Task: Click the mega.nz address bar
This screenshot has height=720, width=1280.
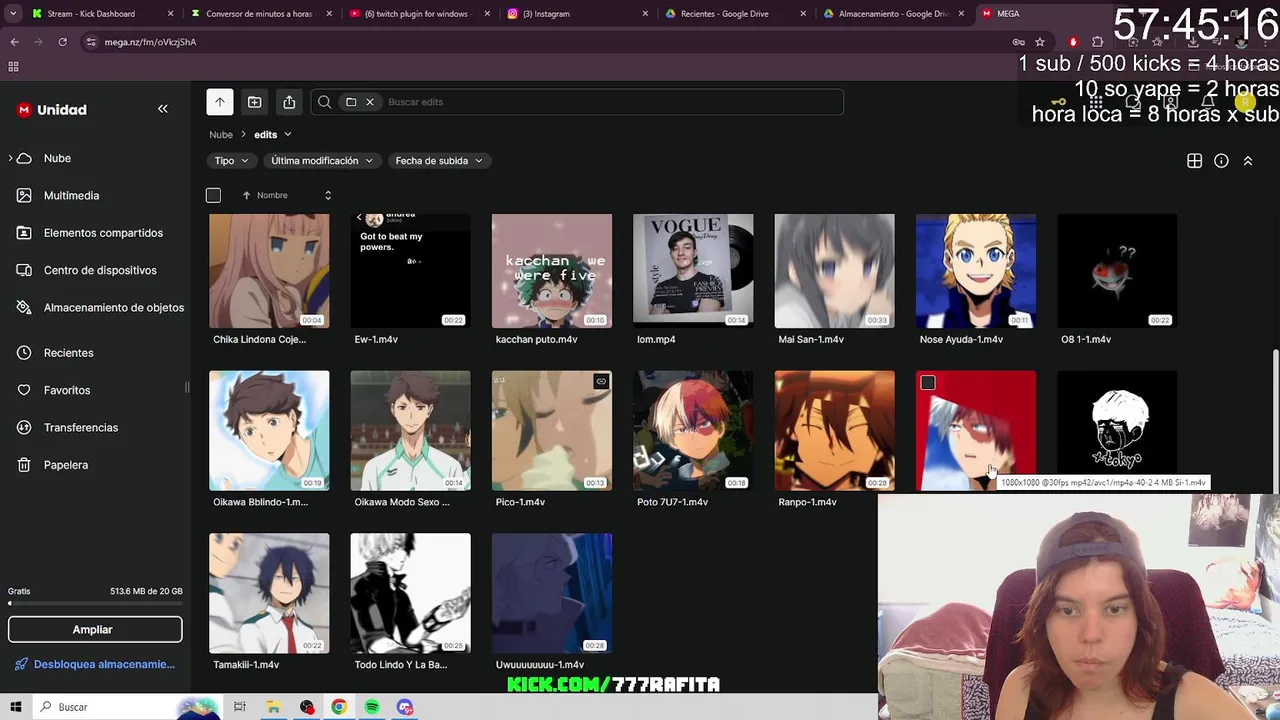Action: click(540, 42)
